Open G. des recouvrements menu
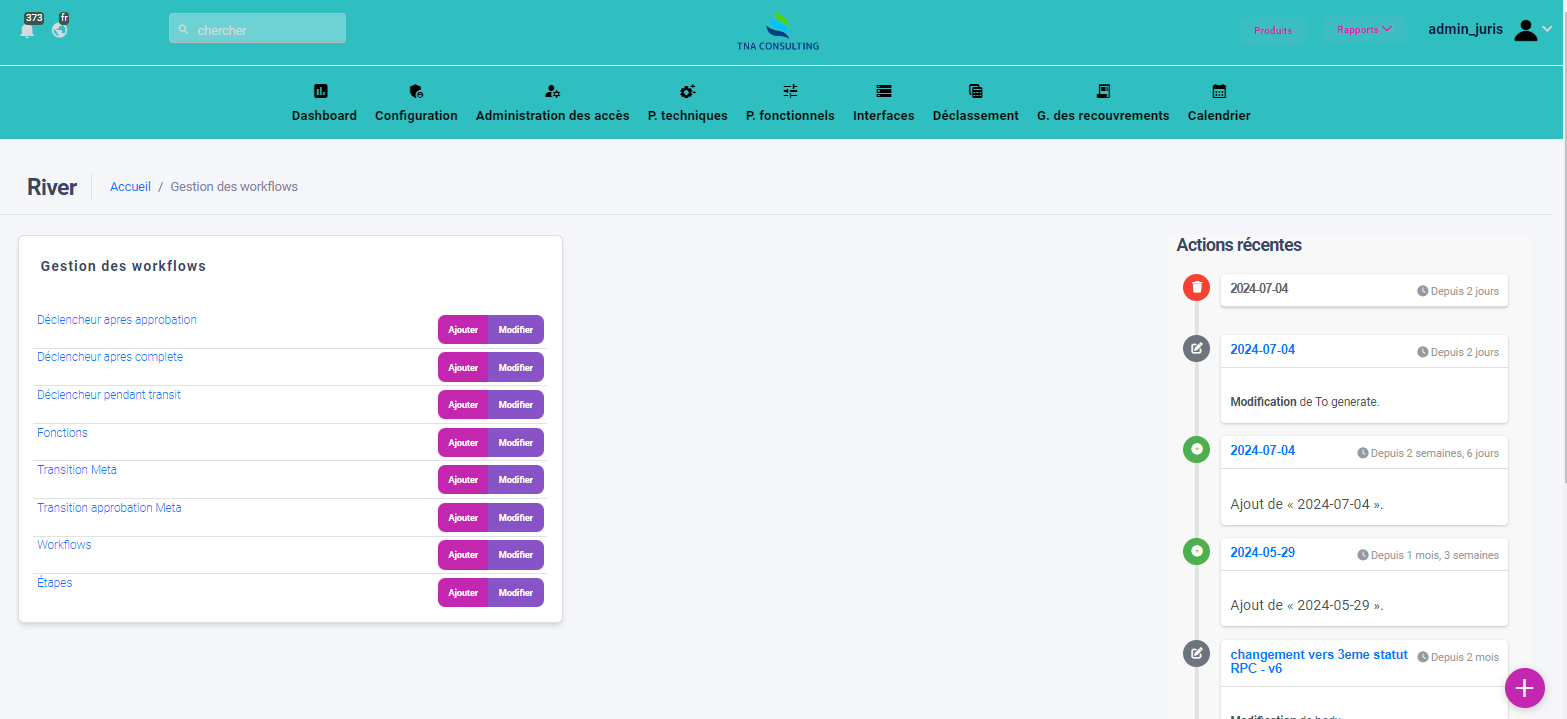The height and width of the screenshot is (719, 1567). [x=1102, y=104]
